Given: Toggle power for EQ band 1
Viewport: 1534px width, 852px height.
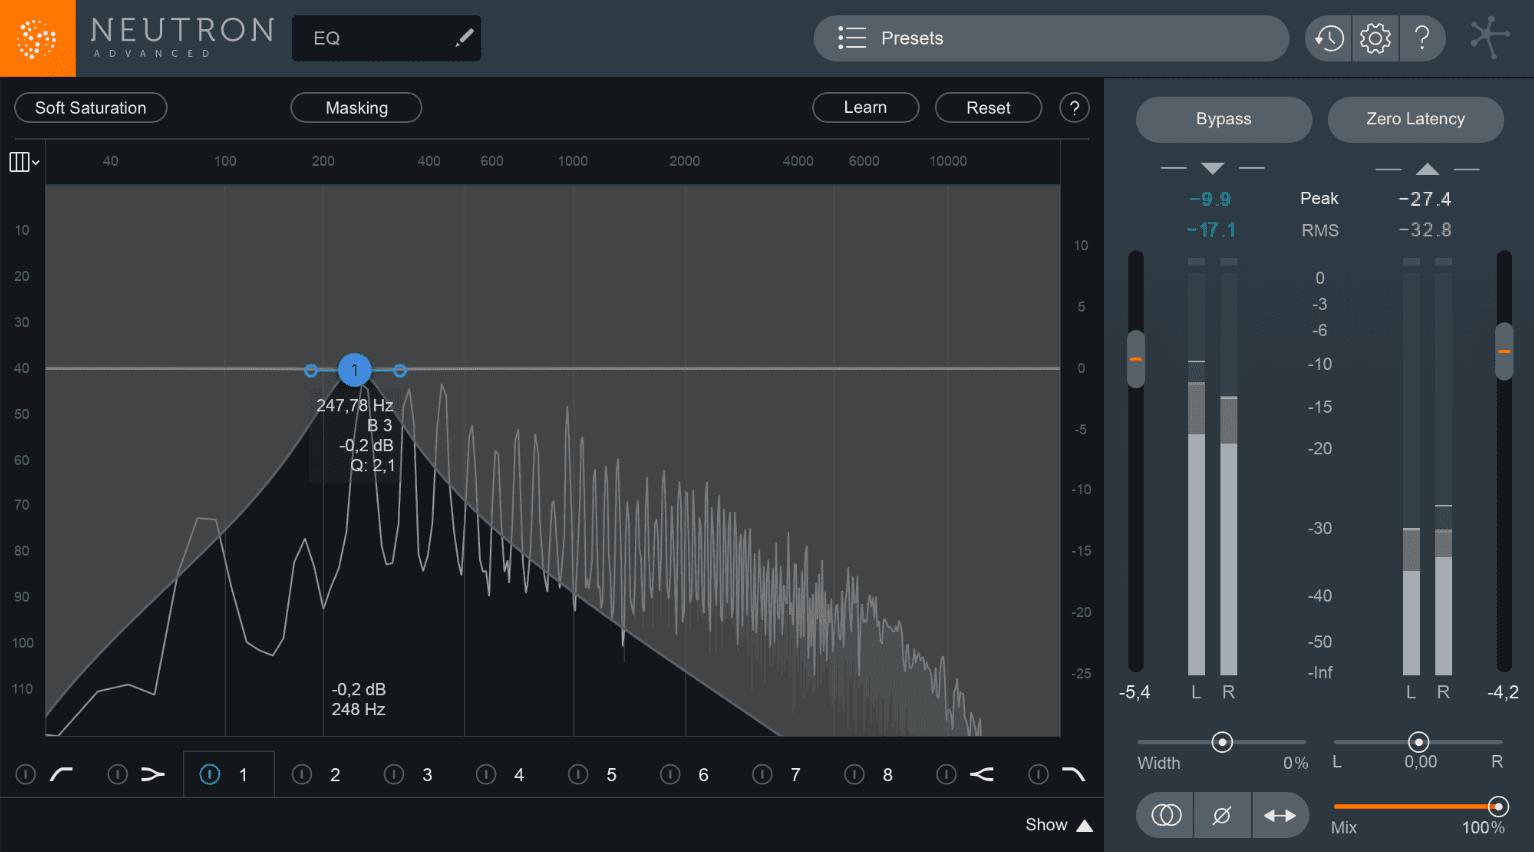Looking at the screenshot, I should [210, 774].
